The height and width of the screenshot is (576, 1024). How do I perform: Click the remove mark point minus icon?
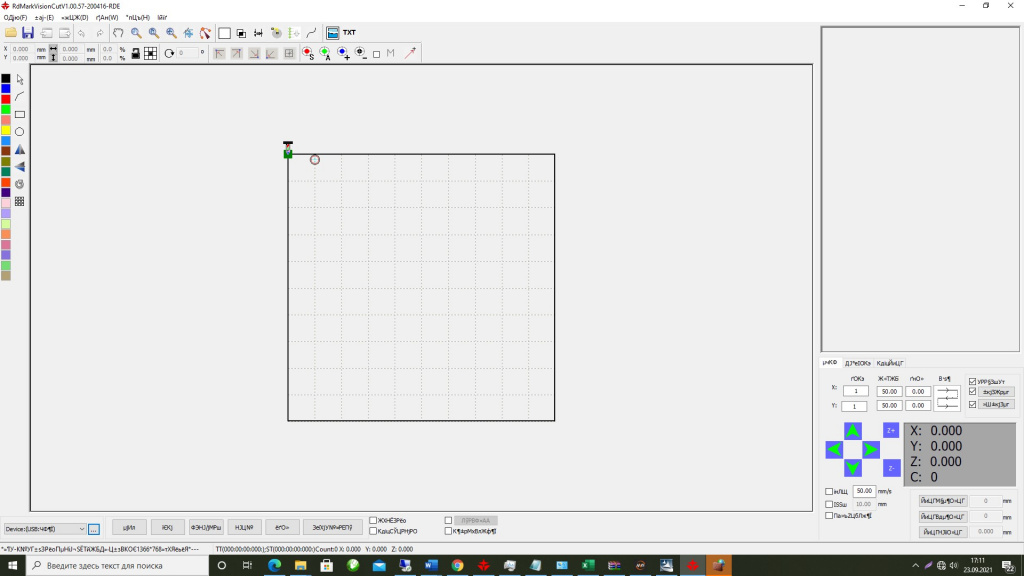[360, 54]
